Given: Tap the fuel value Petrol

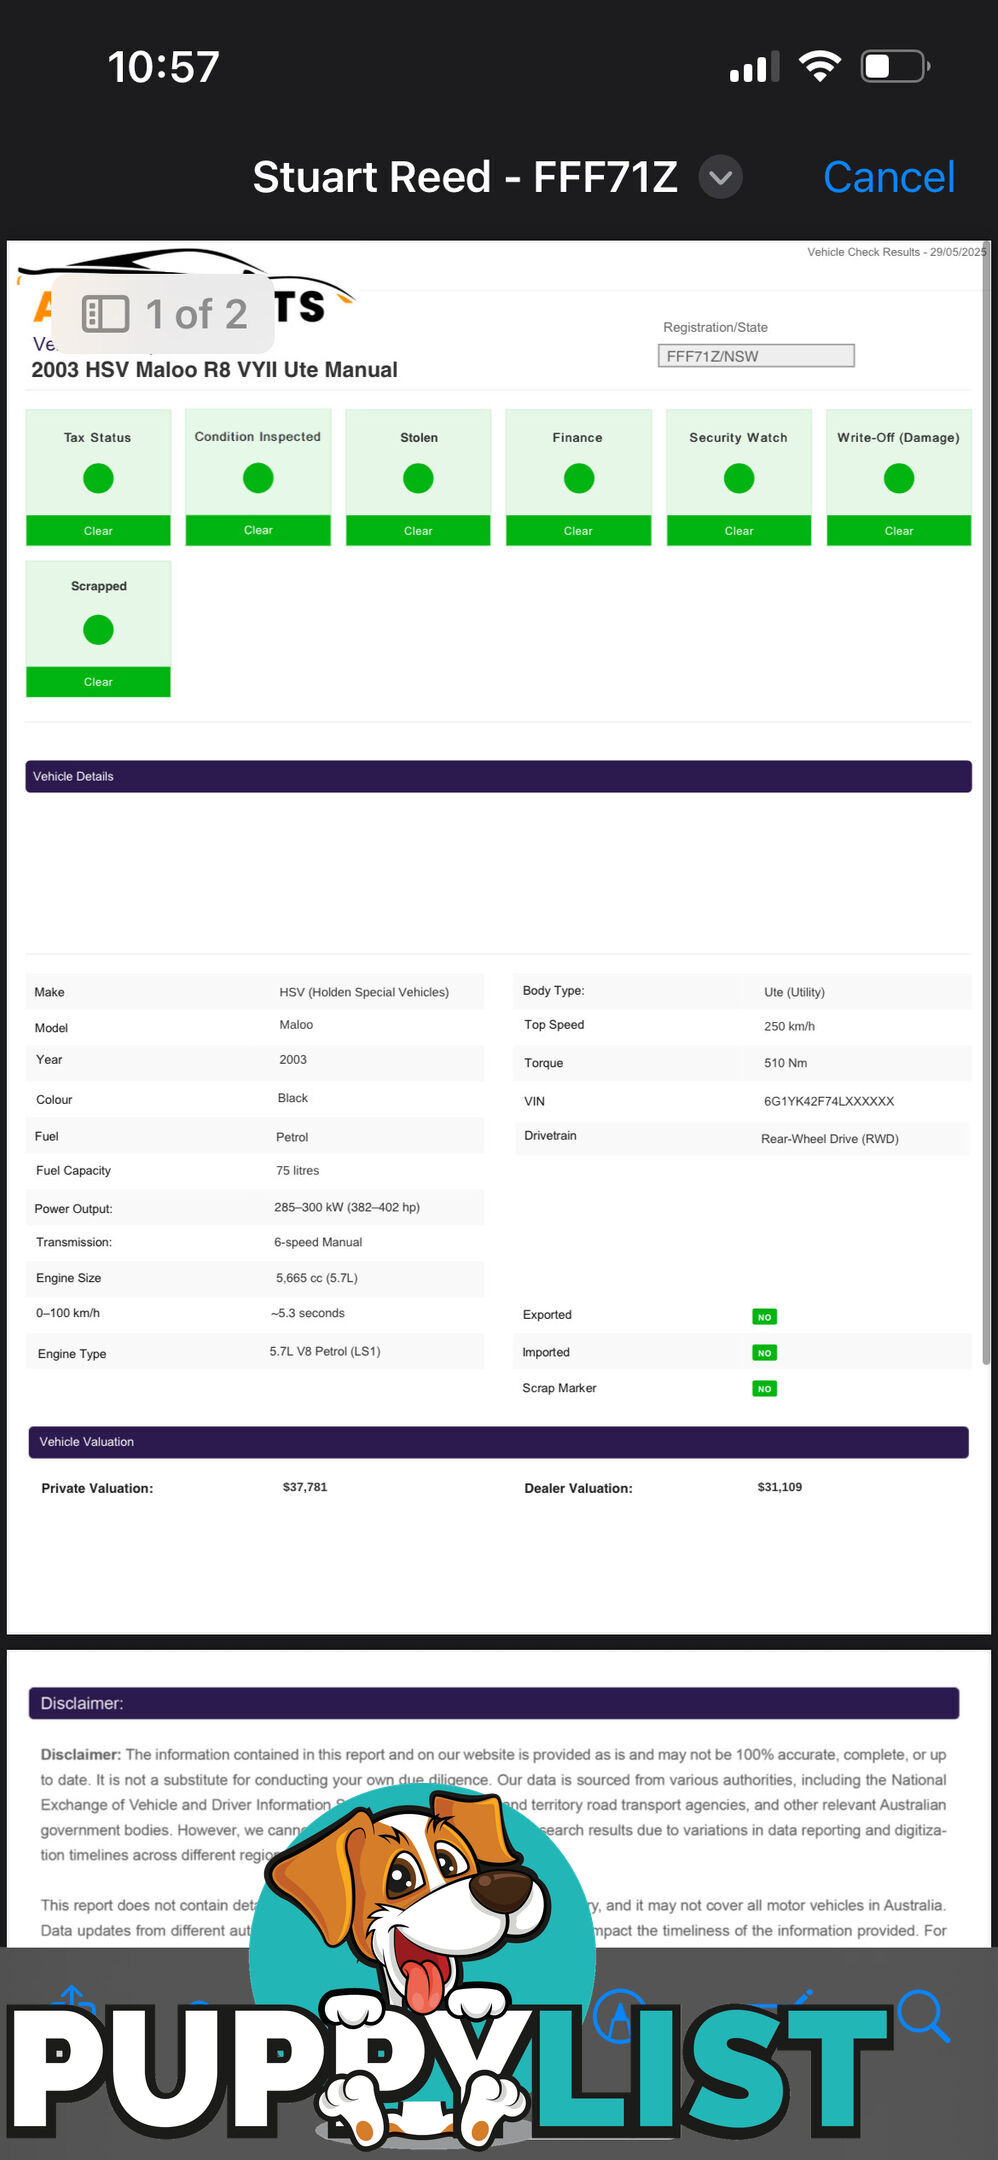Looking at the screenshot, I should point(292,1137).
